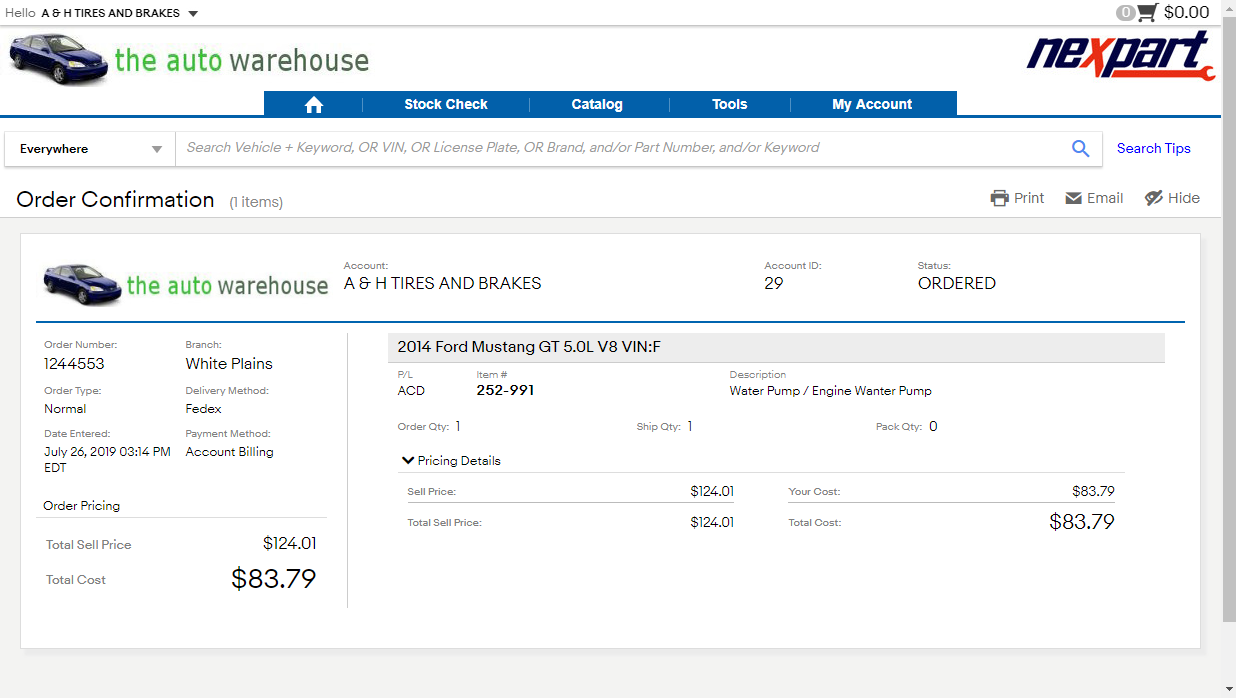Hide pricing with the Hide eye icon

[x=1154, y=198]
